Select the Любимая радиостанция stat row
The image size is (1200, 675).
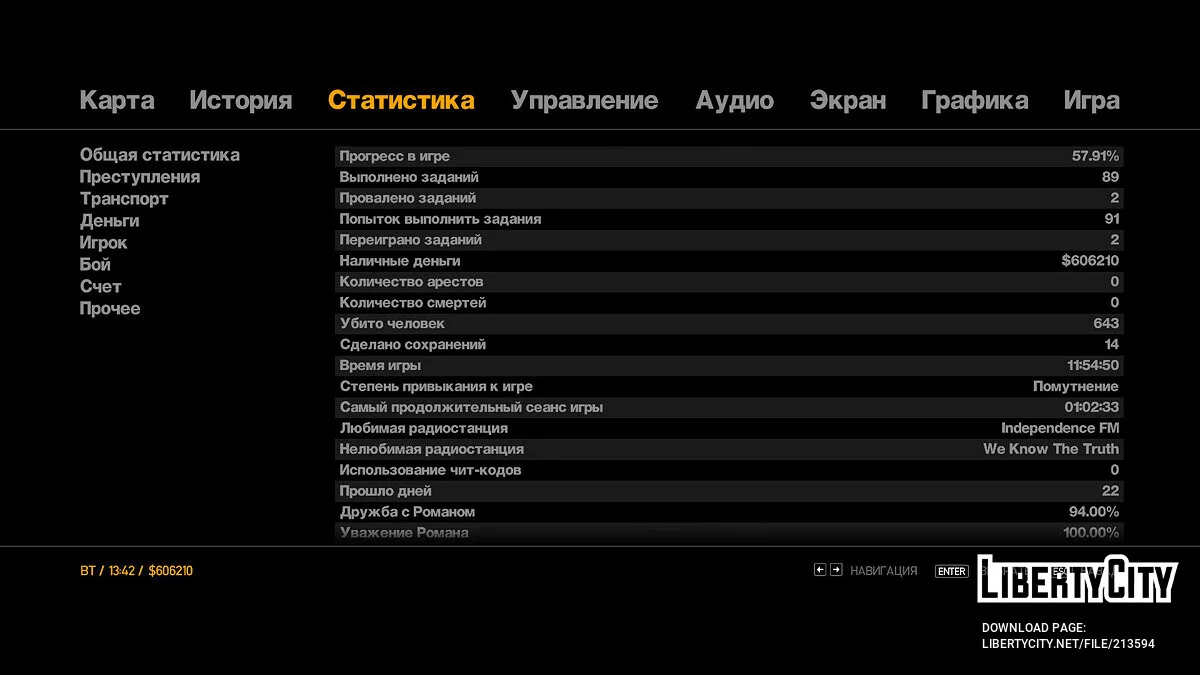coord(728,428)
